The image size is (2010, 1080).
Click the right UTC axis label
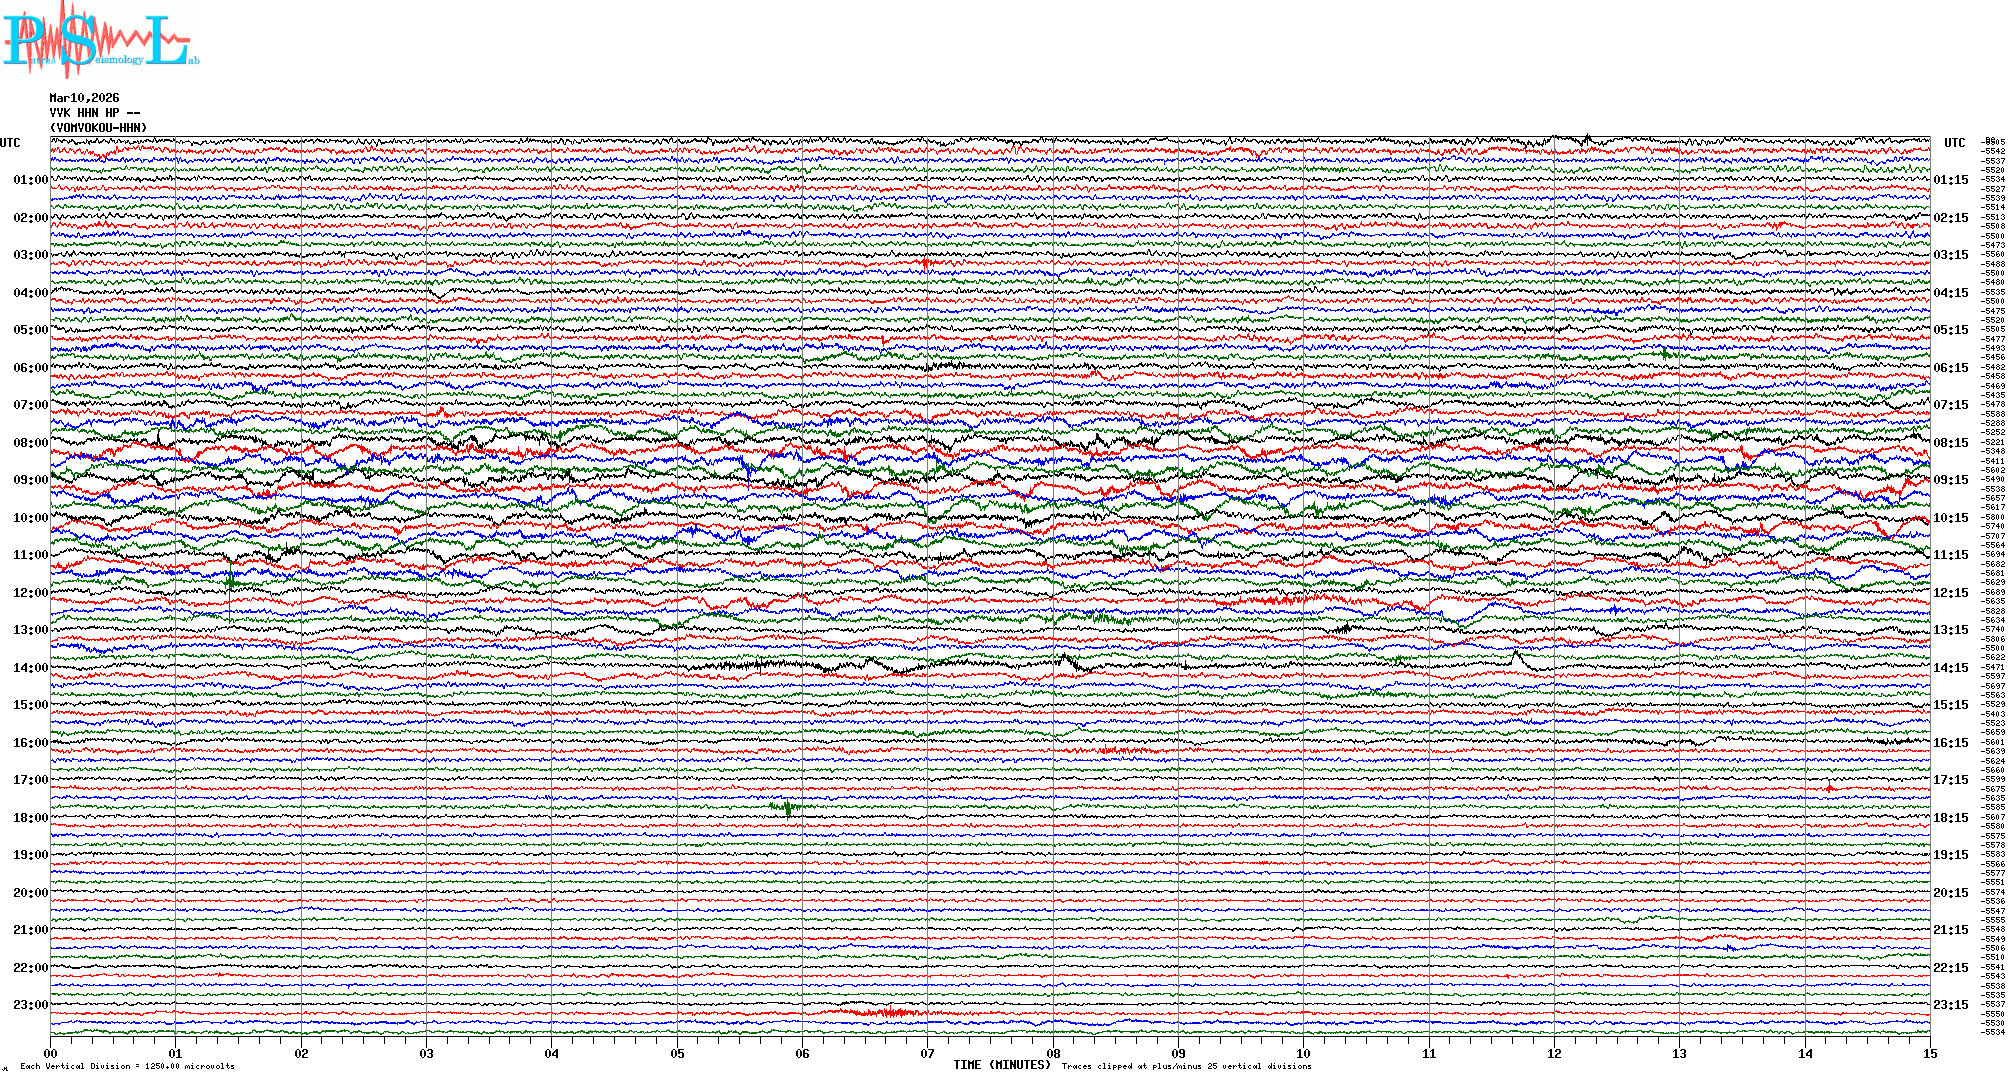(1954, 143)
